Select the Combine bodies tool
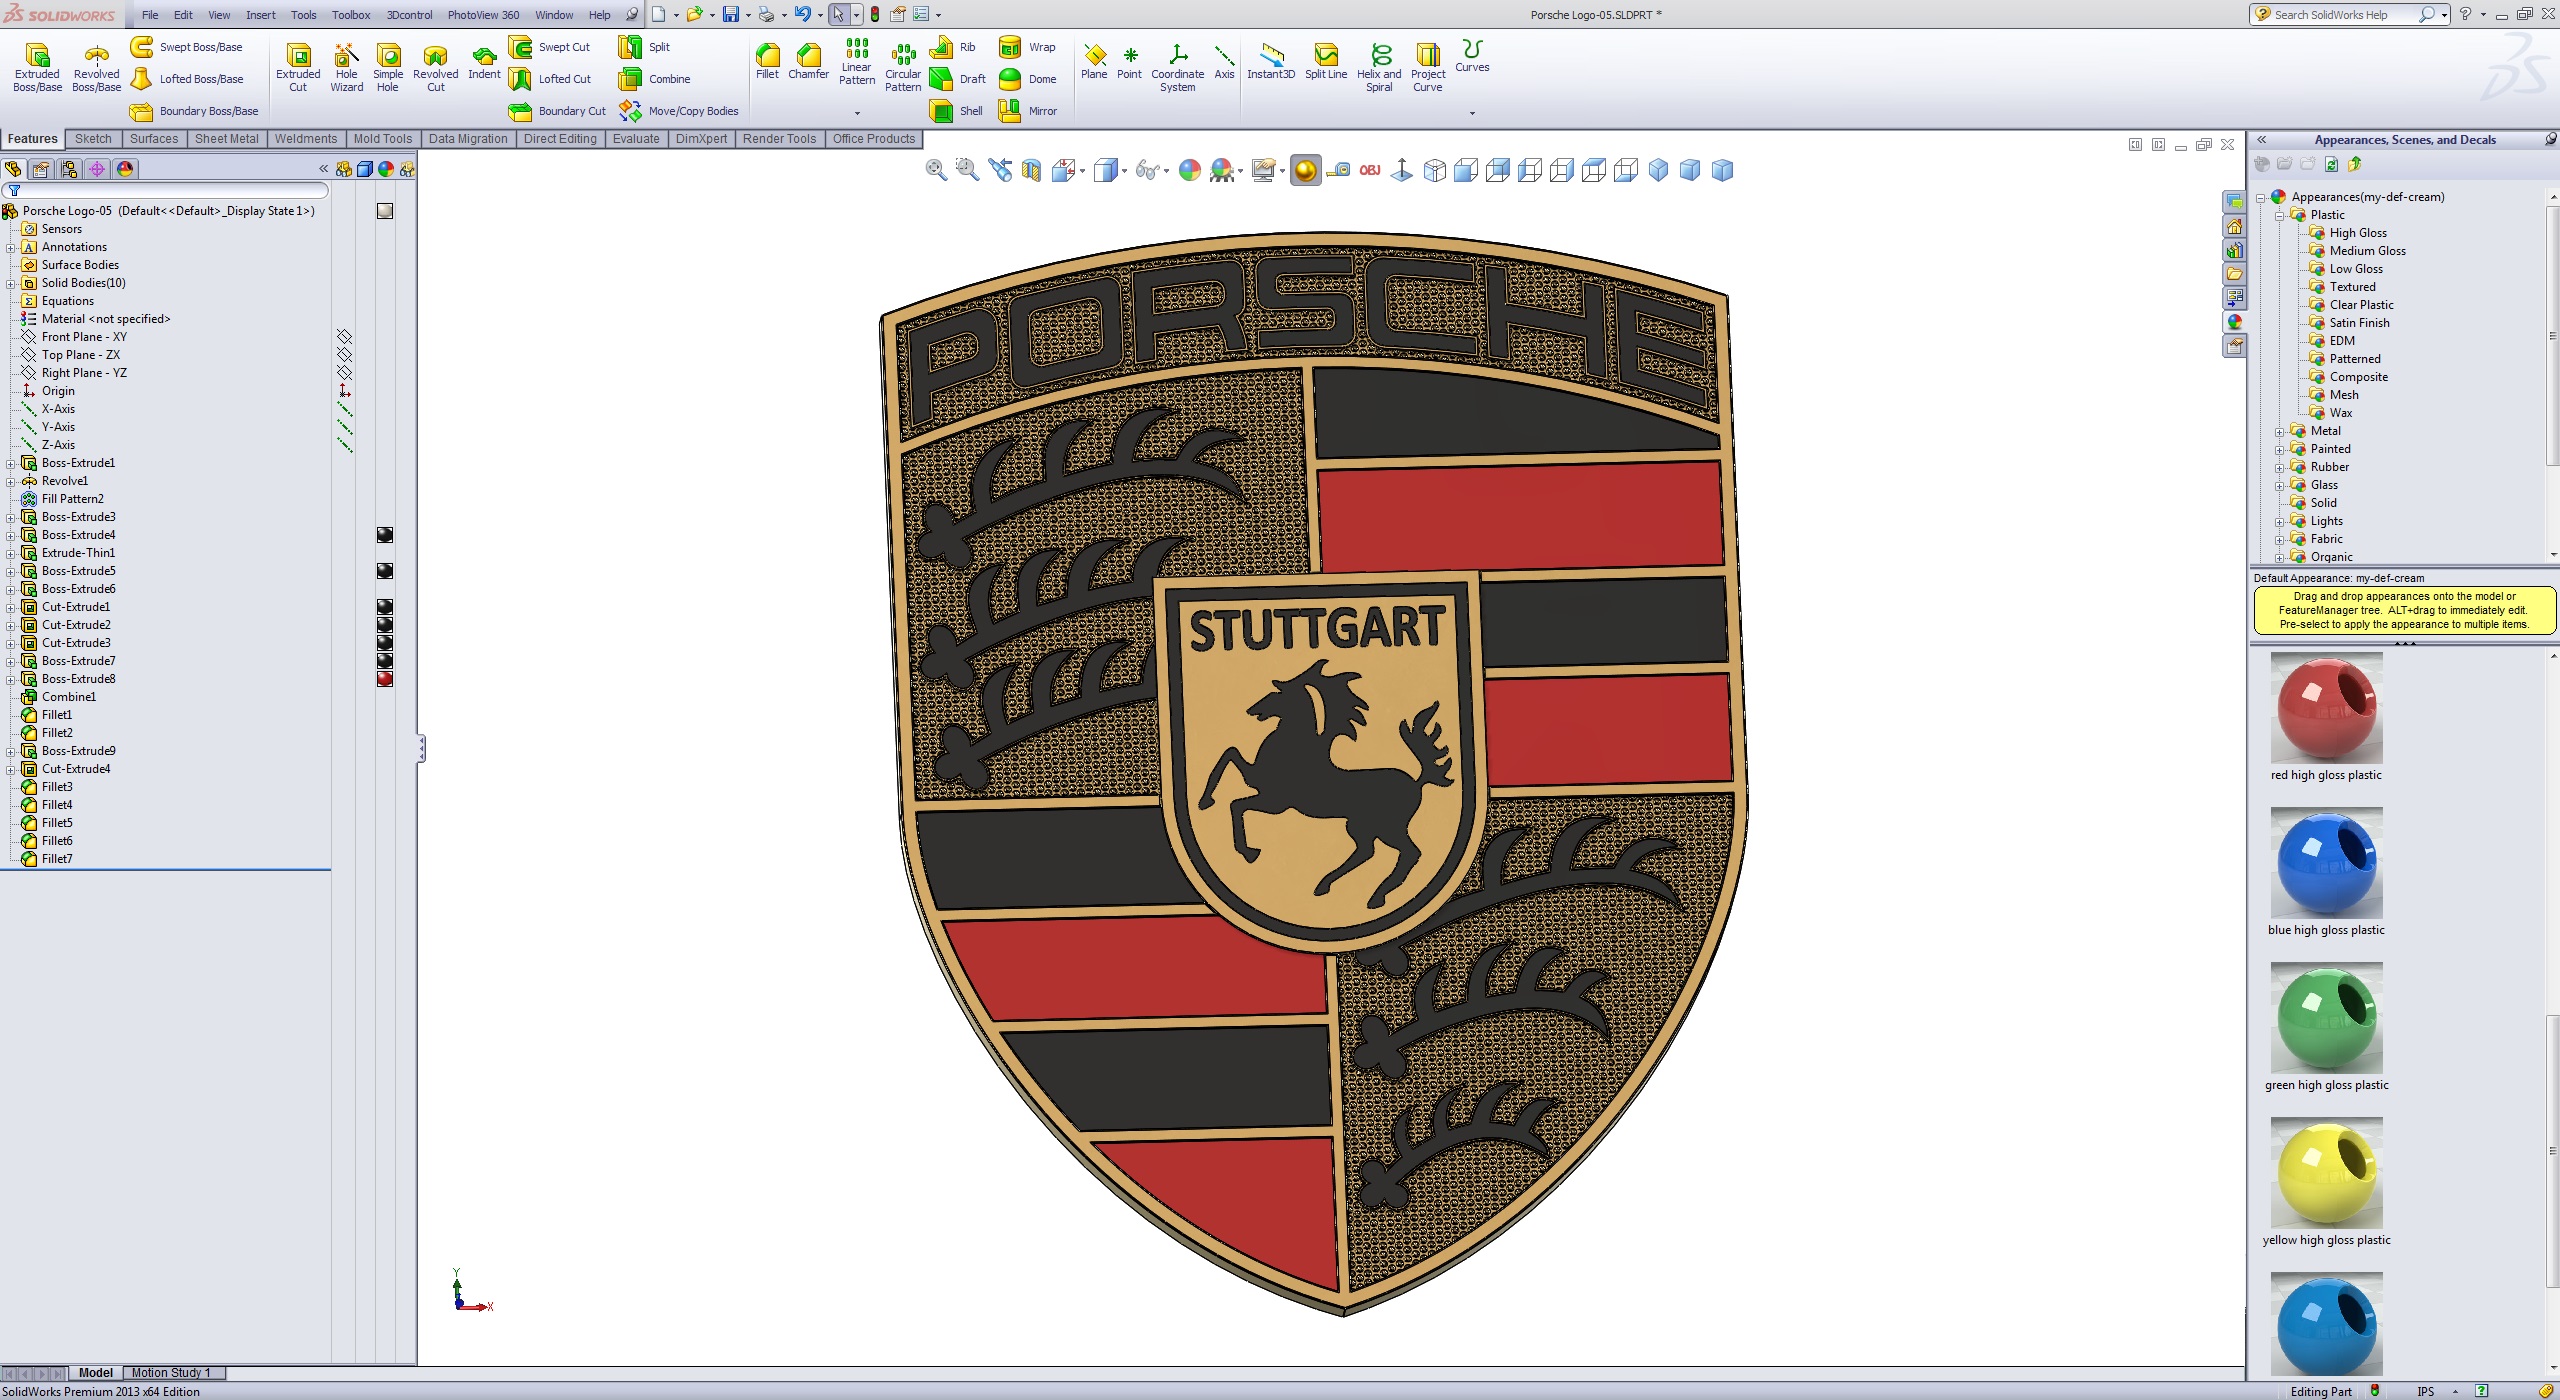This screenshot has height=1400, width=2560. pos(655,79)
